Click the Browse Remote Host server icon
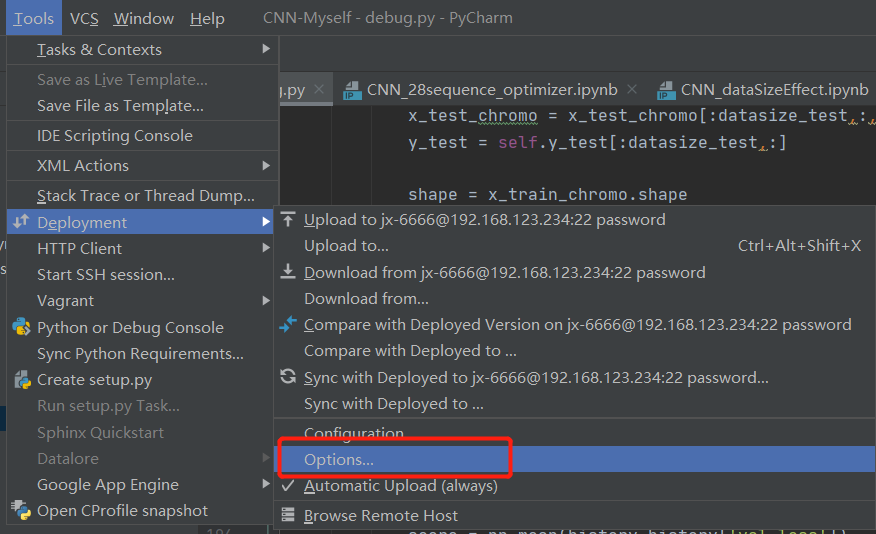The image size is (876, 534). tap(288, 514)
